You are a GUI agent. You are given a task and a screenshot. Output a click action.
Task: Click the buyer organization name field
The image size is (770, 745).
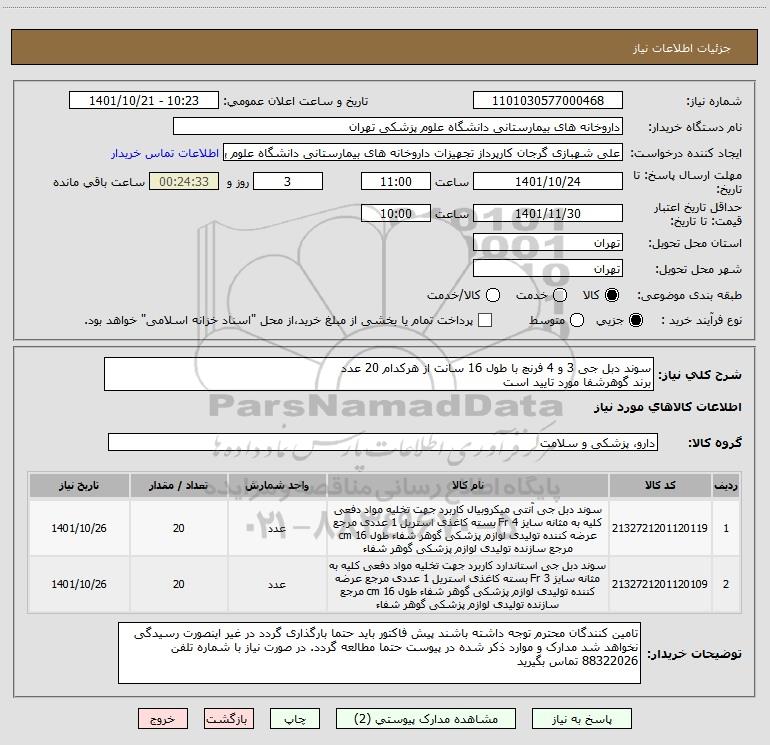pos(398,127)
